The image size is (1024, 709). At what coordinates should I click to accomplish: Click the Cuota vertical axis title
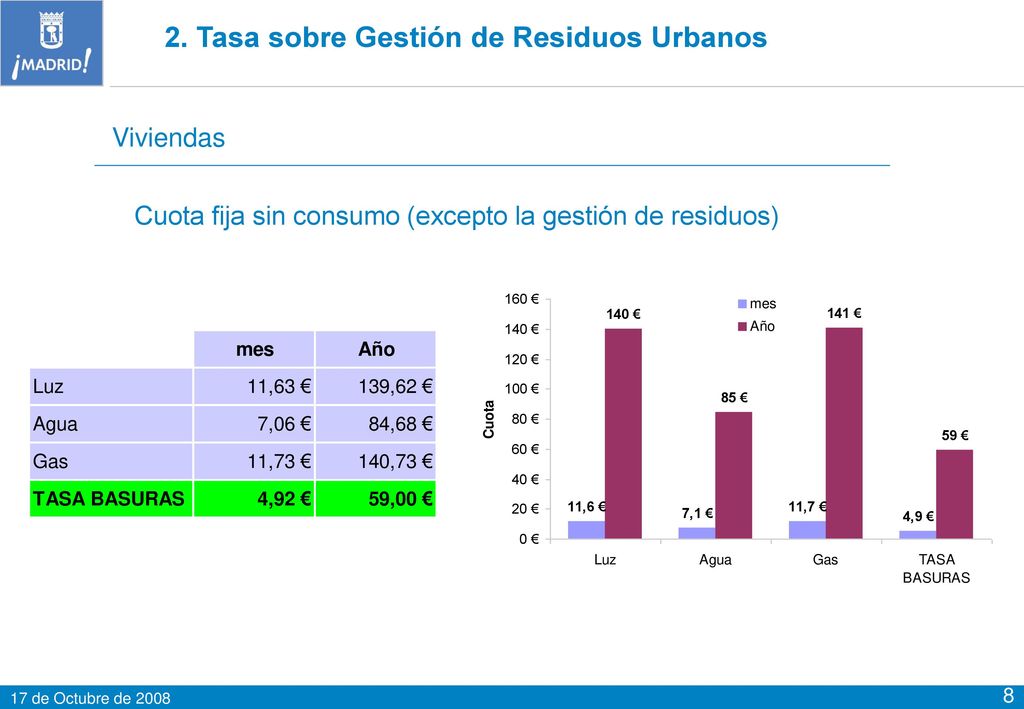pos(488,419)
